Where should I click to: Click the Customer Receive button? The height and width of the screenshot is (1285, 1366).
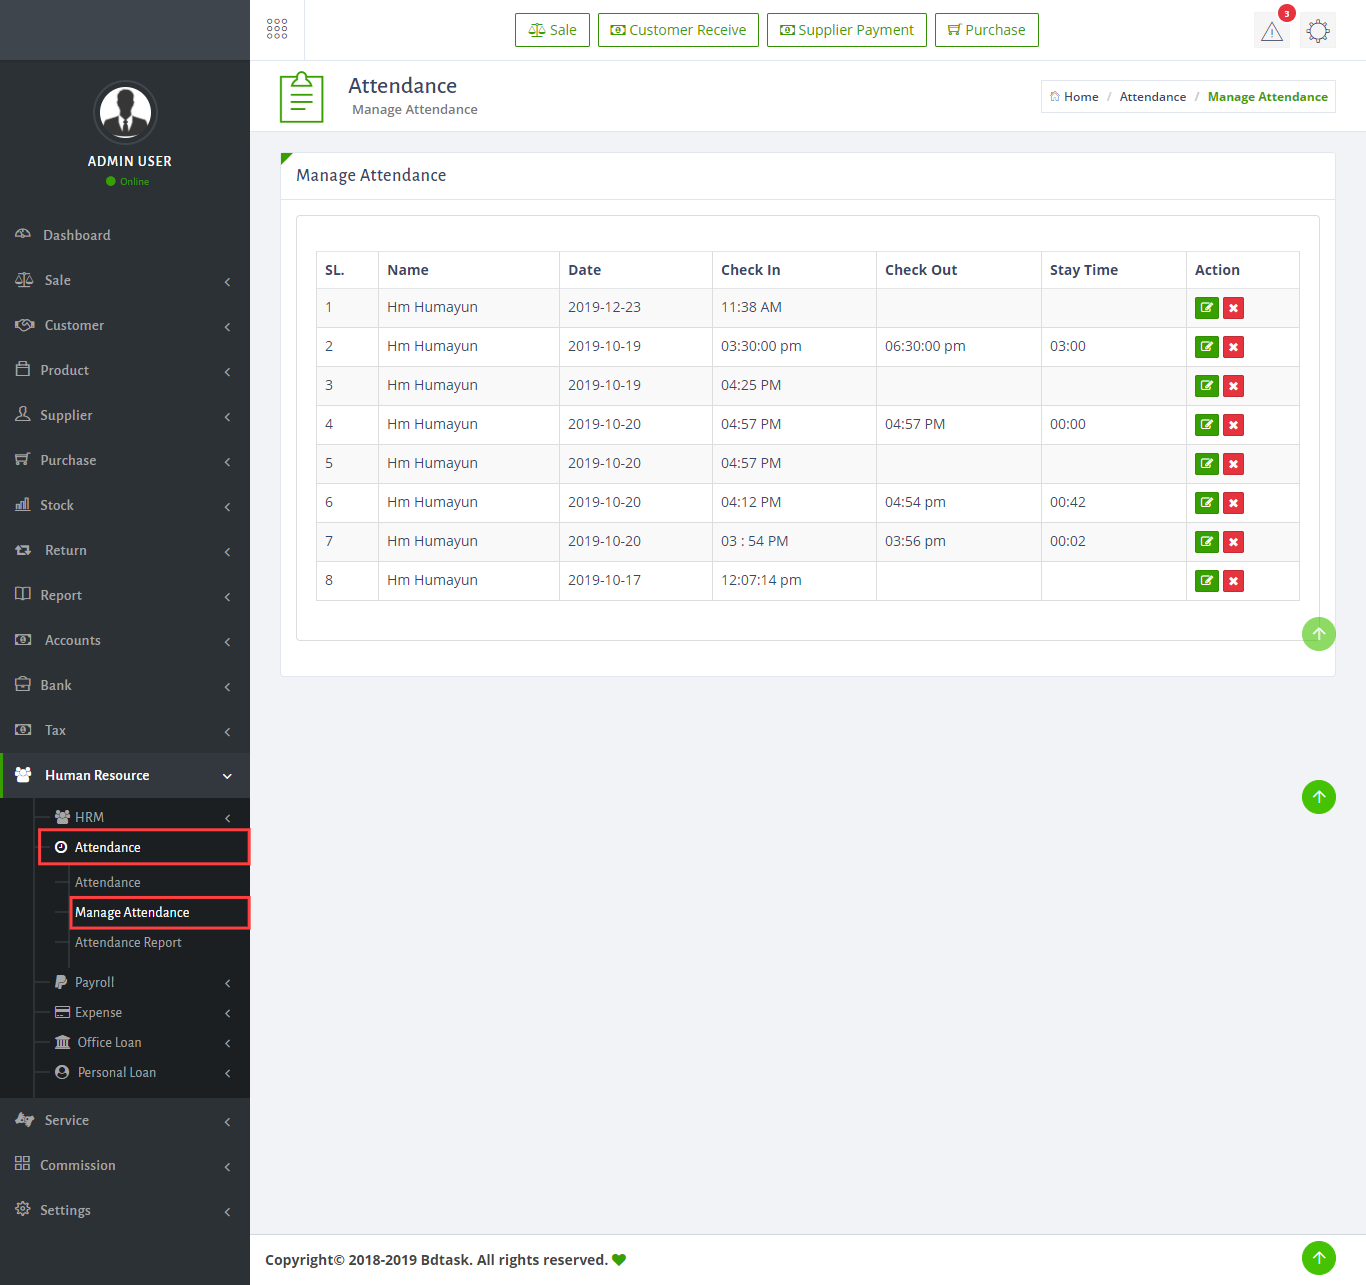point(678,30)
